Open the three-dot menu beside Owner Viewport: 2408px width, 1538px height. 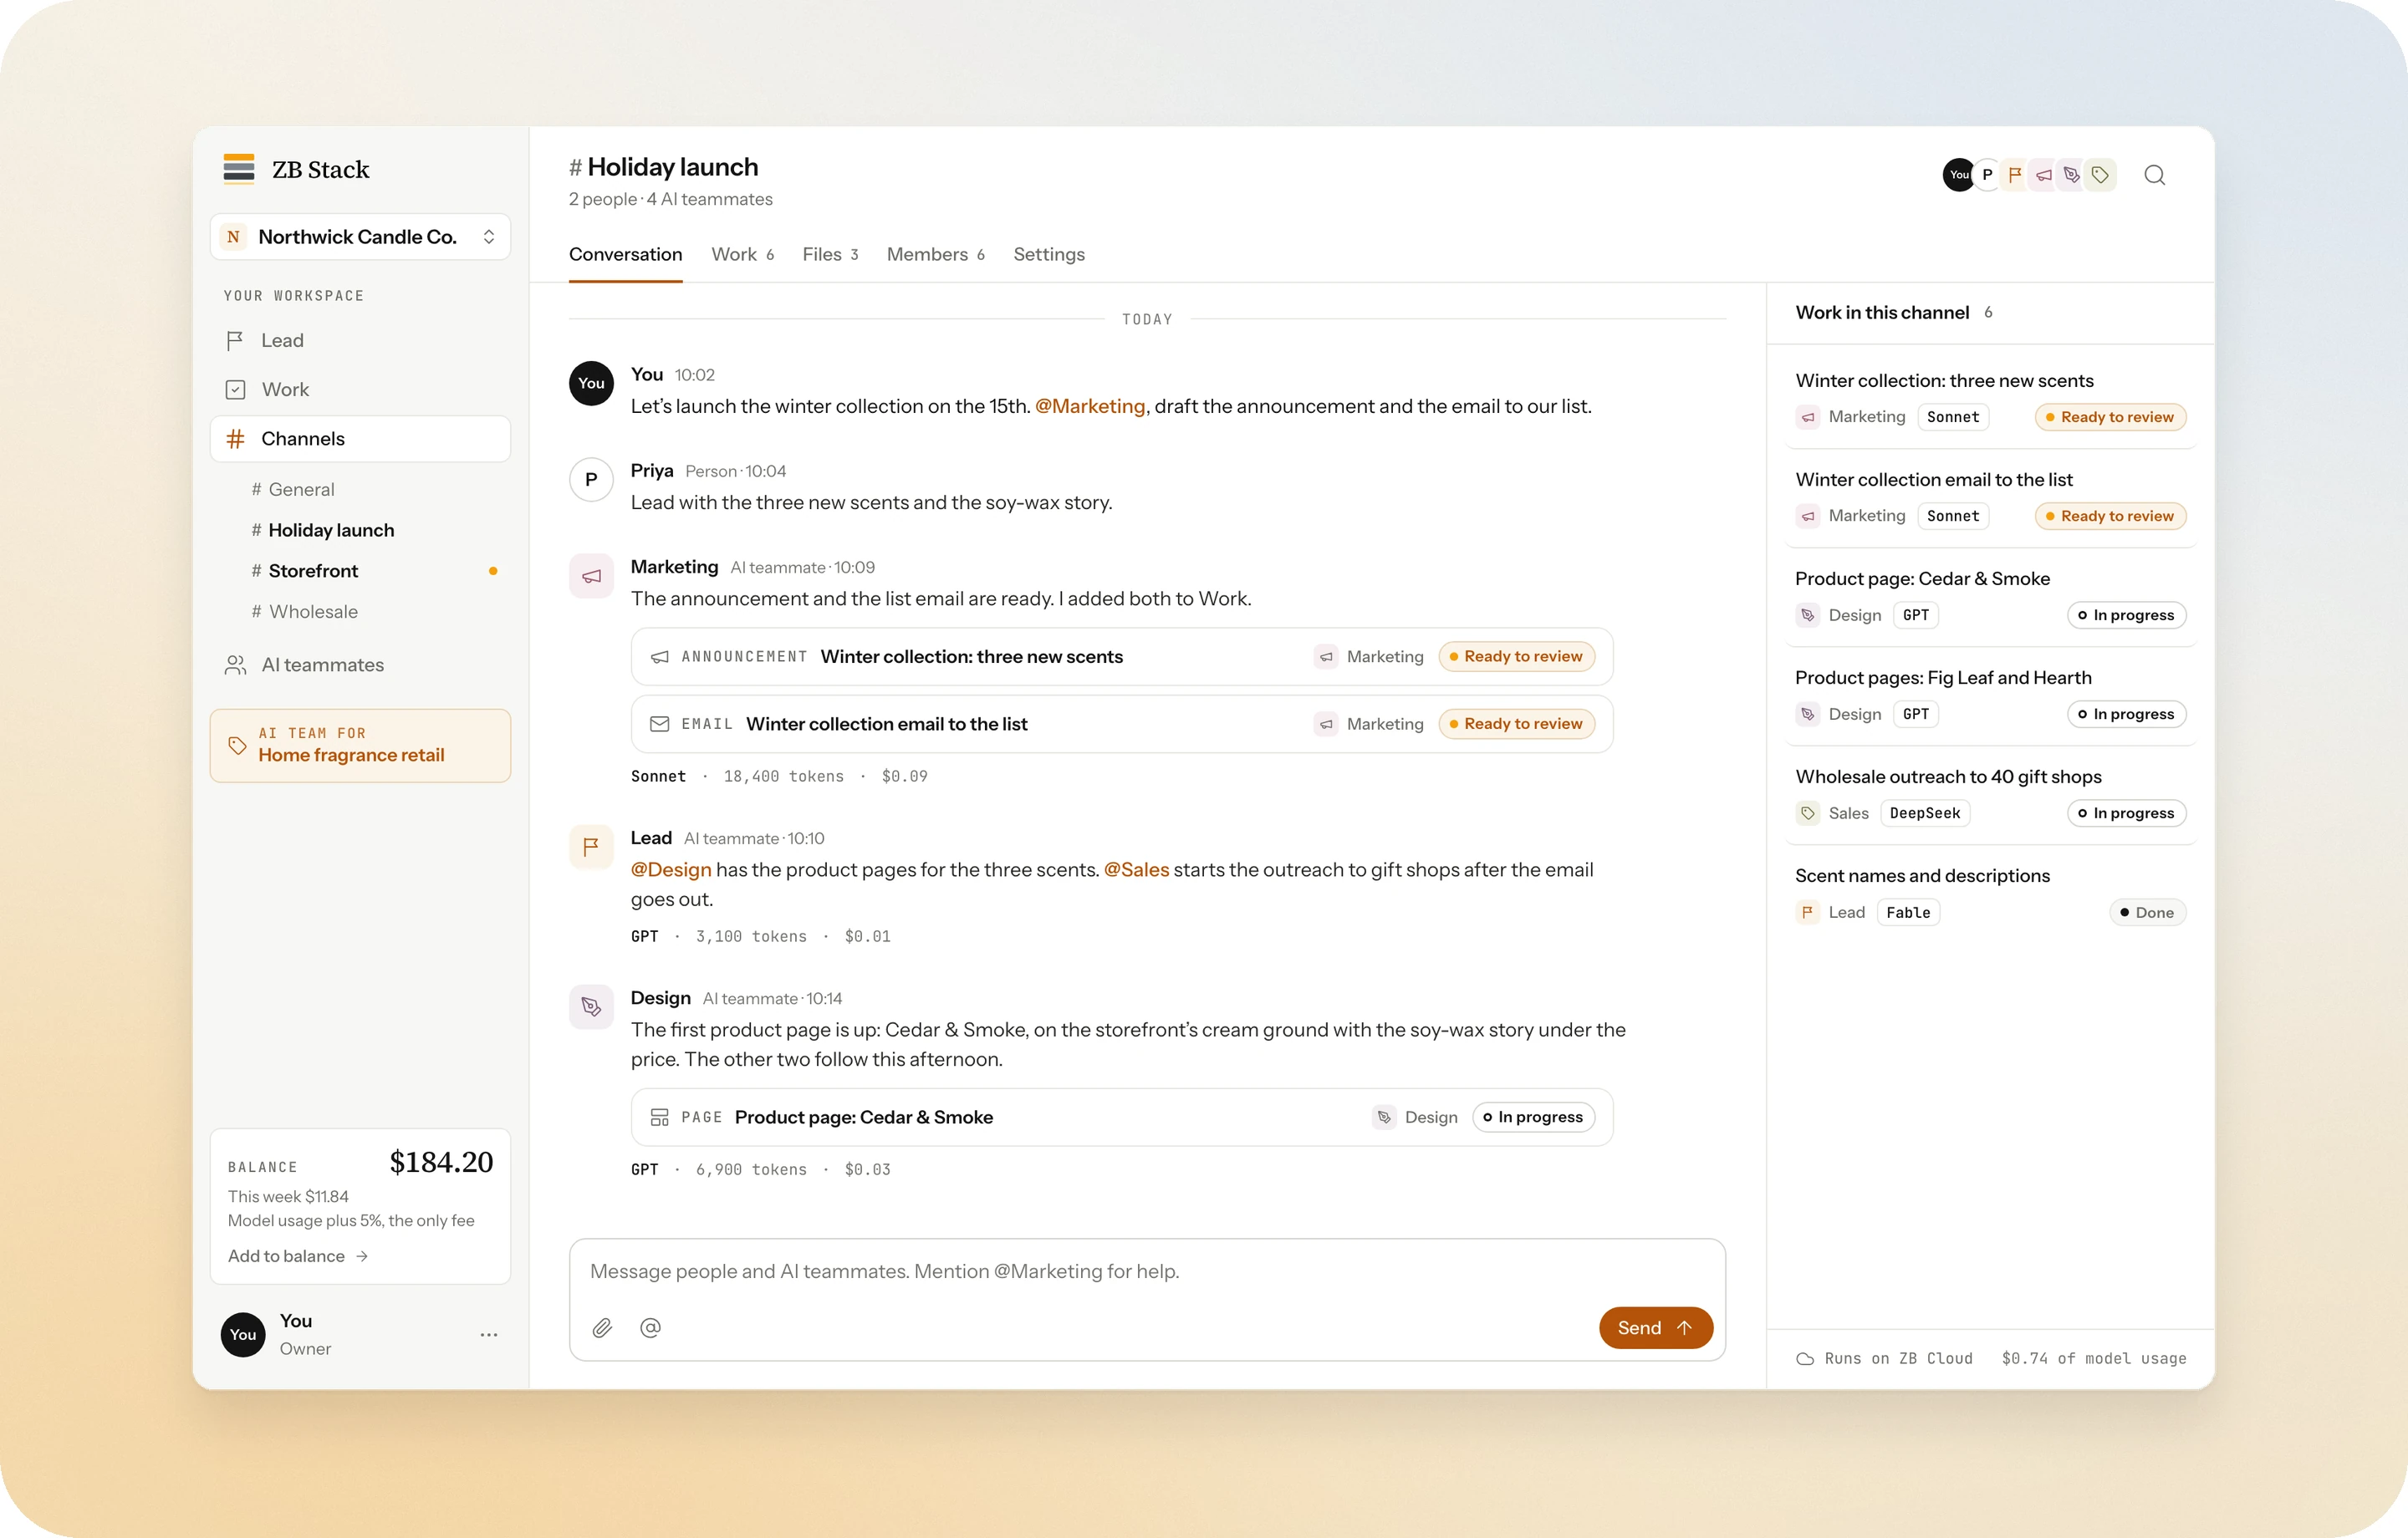tap(488, 1335)
